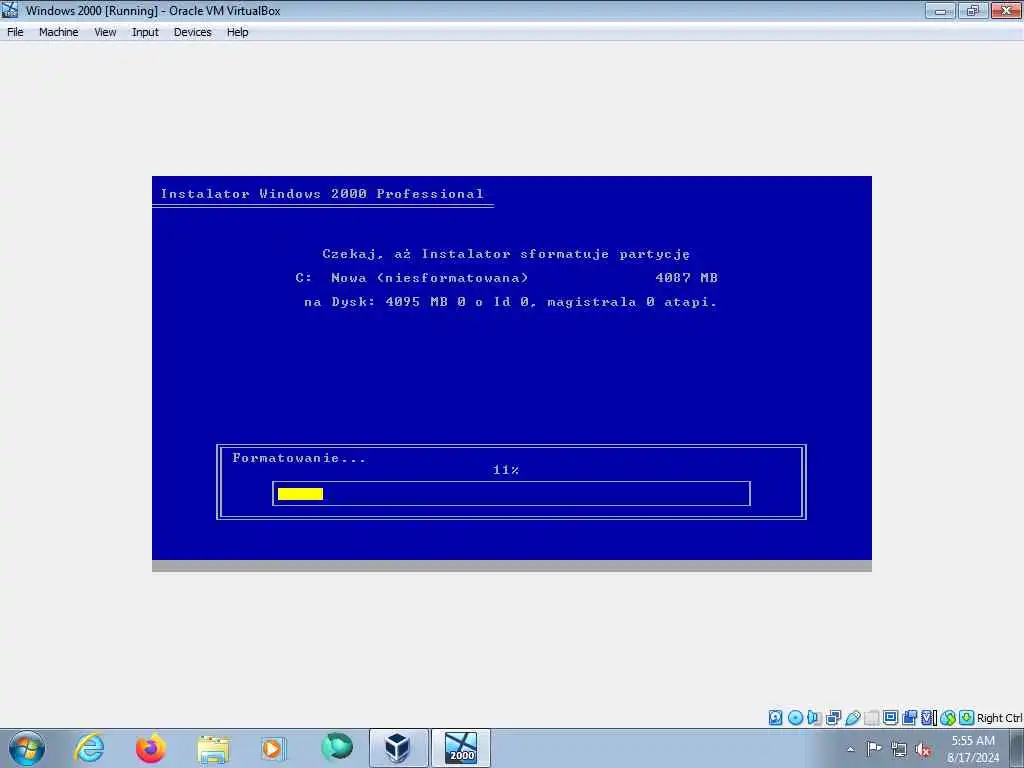Click the CPU virtualization status icon
Viewport: 1024px width, 768px height.
point(928,718)
